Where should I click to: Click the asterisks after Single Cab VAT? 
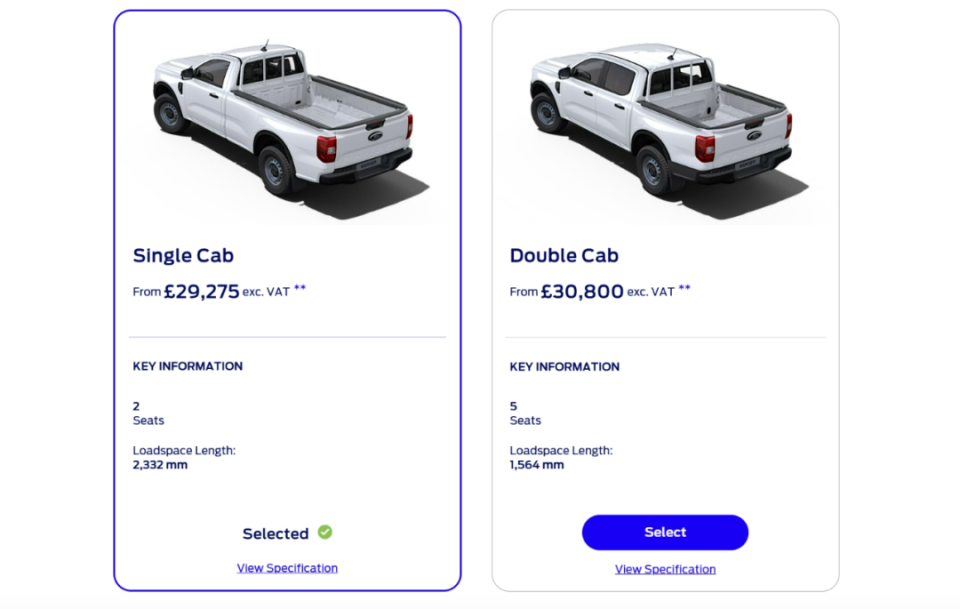pyautogui.click(x=300, y=288)
